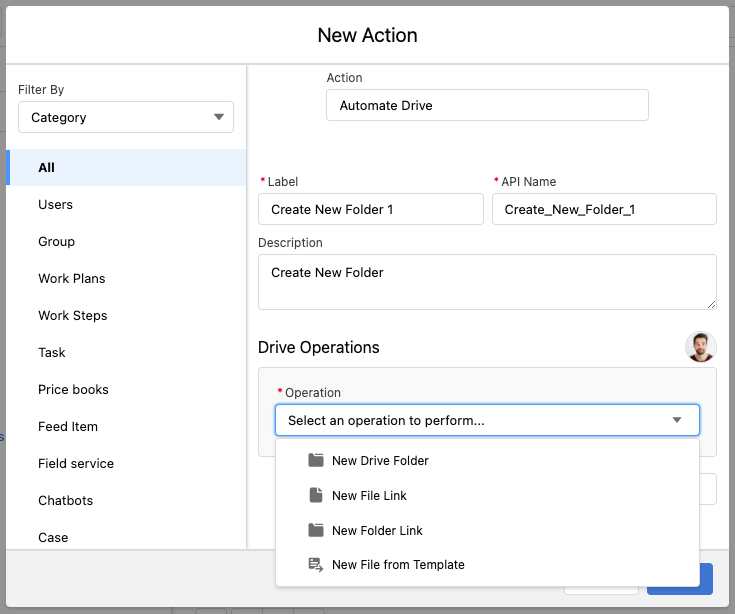Click folder icon beside New Drive Folder

(x=316, y=461)
